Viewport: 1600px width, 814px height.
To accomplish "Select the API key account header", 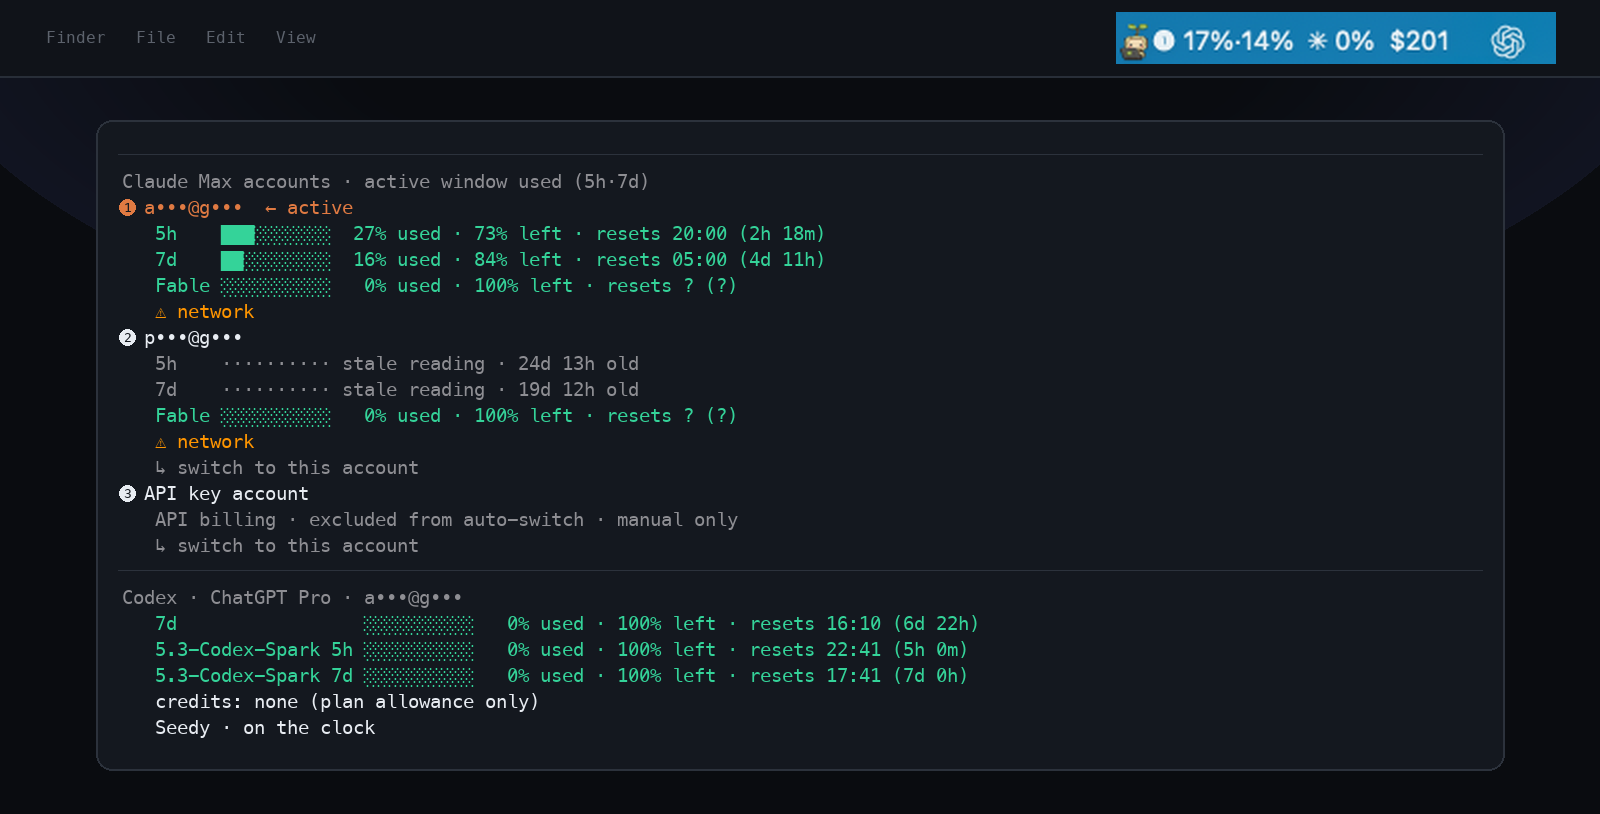I will [226, 493].
